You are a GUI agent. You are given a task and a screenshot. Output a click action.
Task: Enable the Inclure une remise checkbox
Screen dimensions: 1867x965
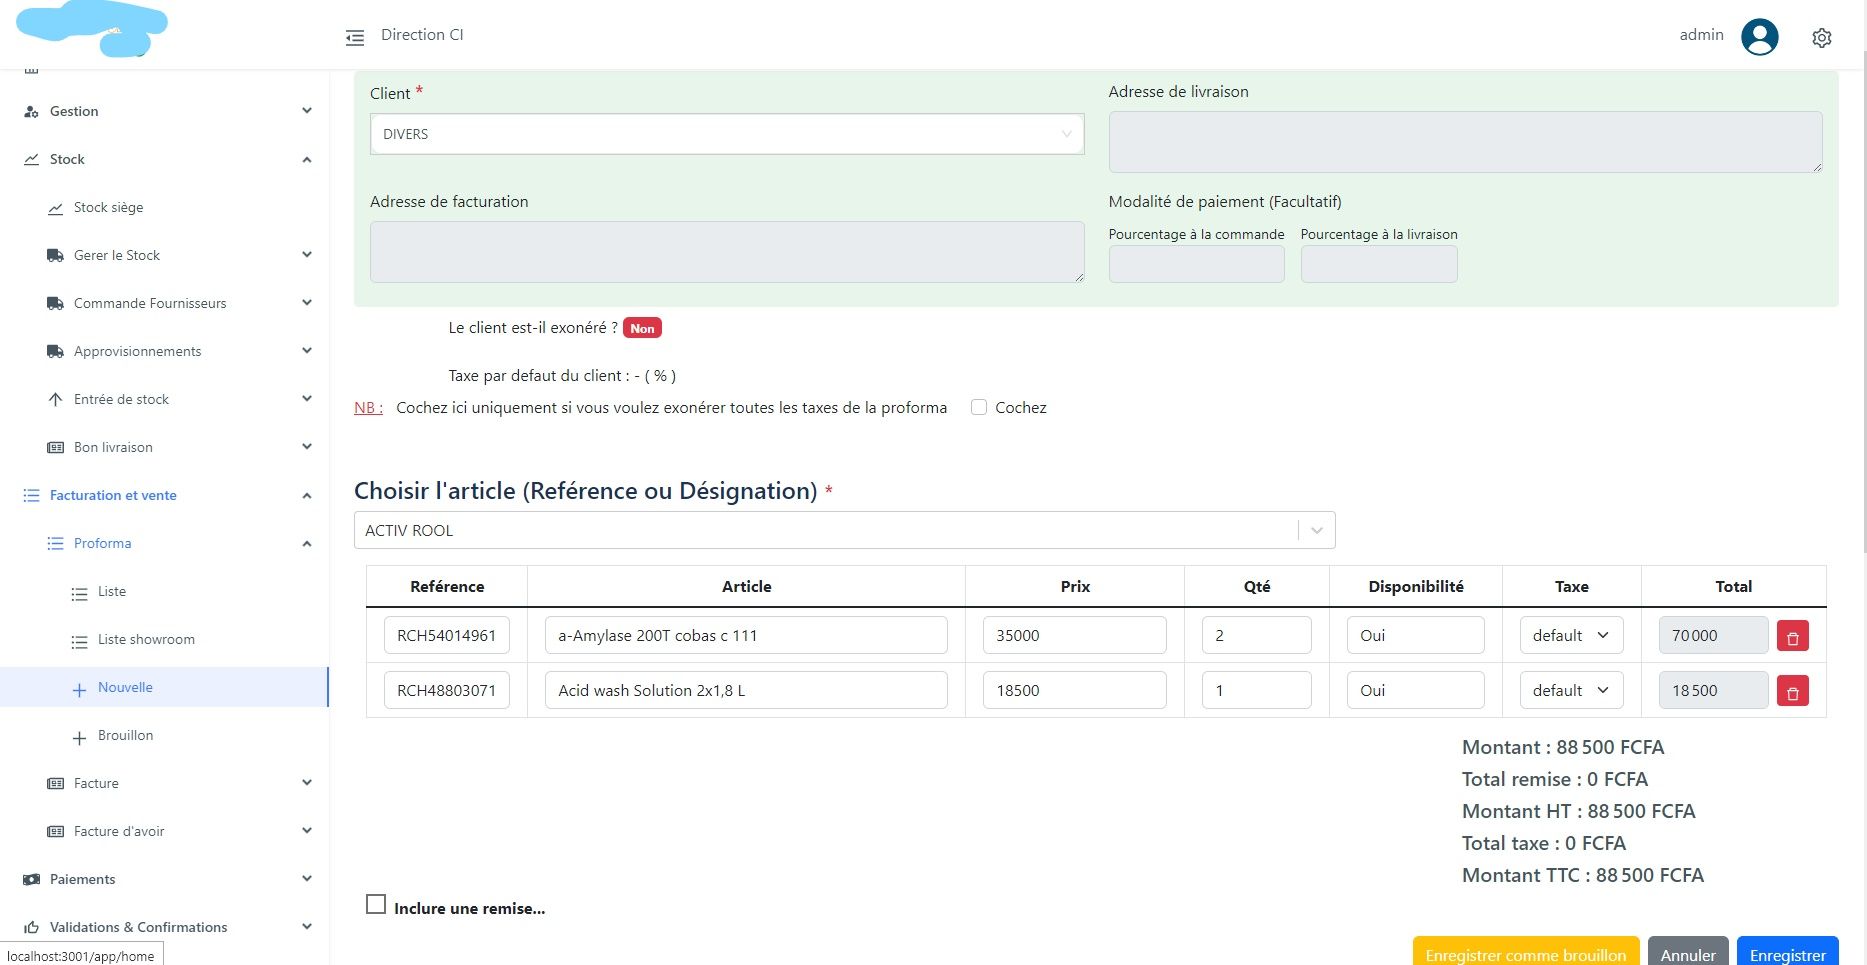376,905
